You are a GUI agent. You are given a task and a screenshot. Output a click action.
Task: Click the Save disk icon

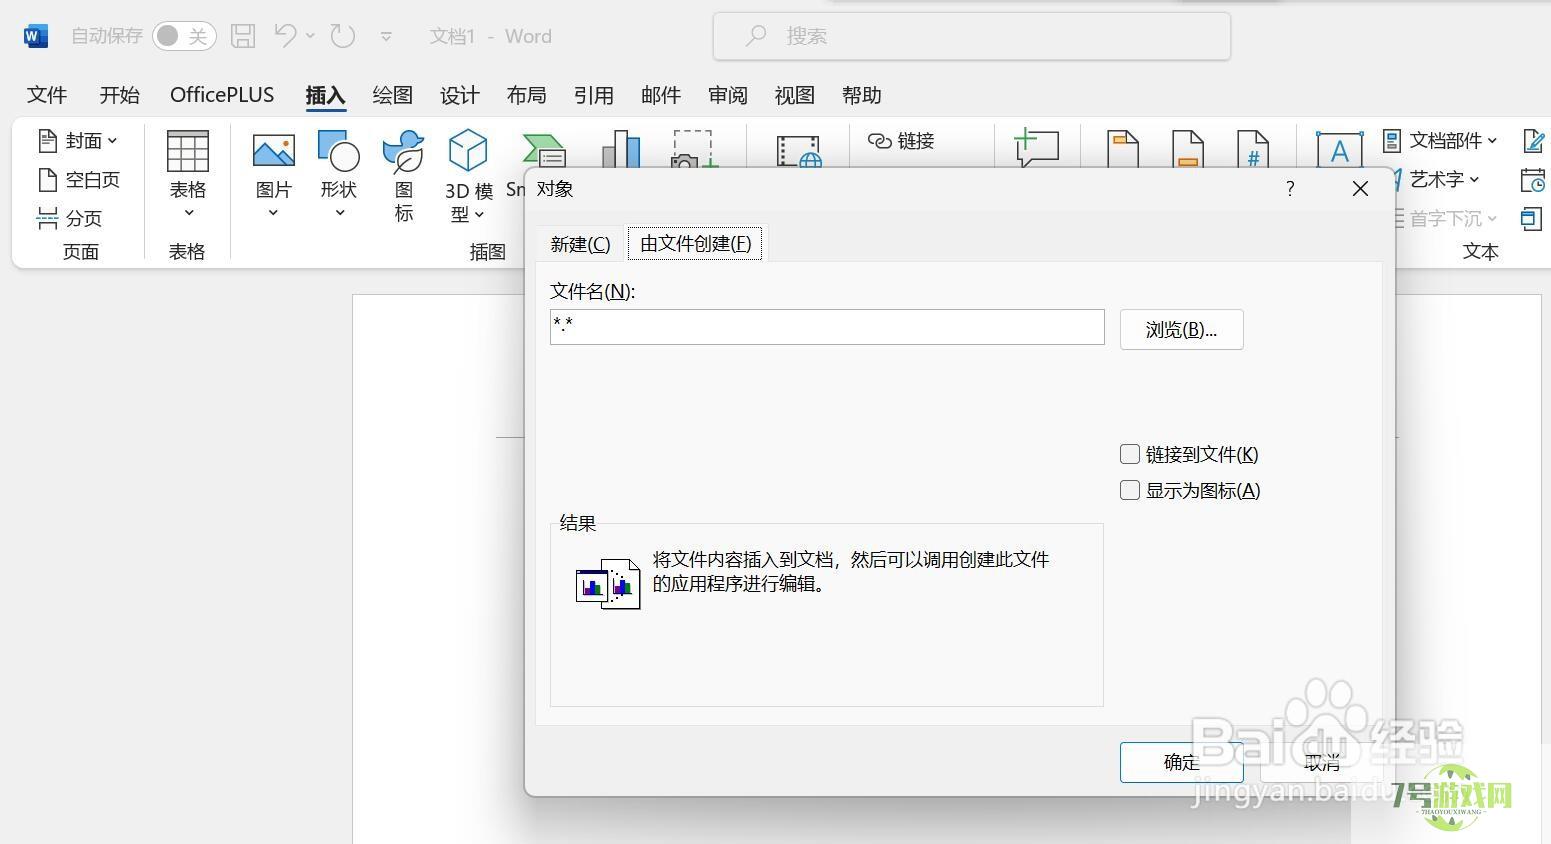click(x=243, y=36)
